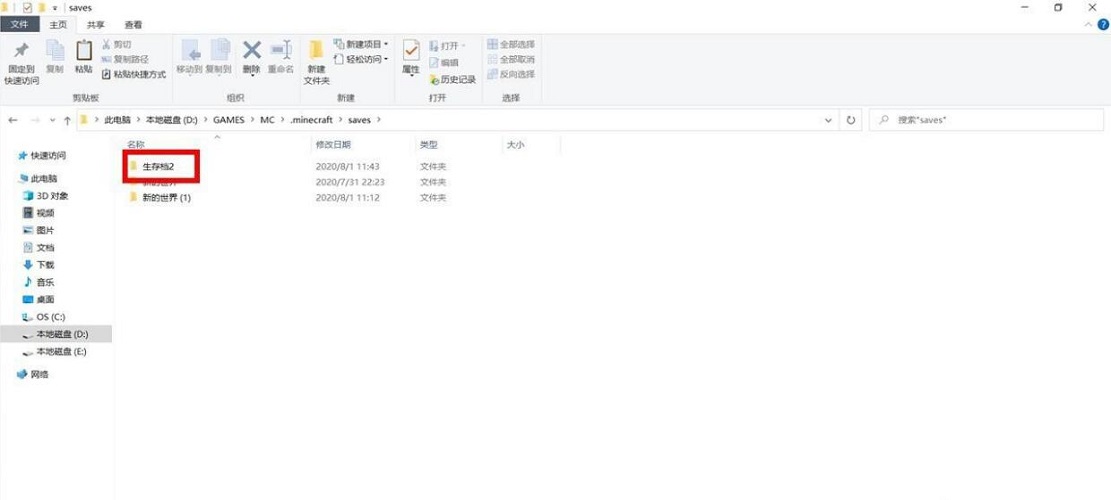Expand the New Item dropdown
Viewport: 1111px width, 500px height.
[x=362, y=45]
